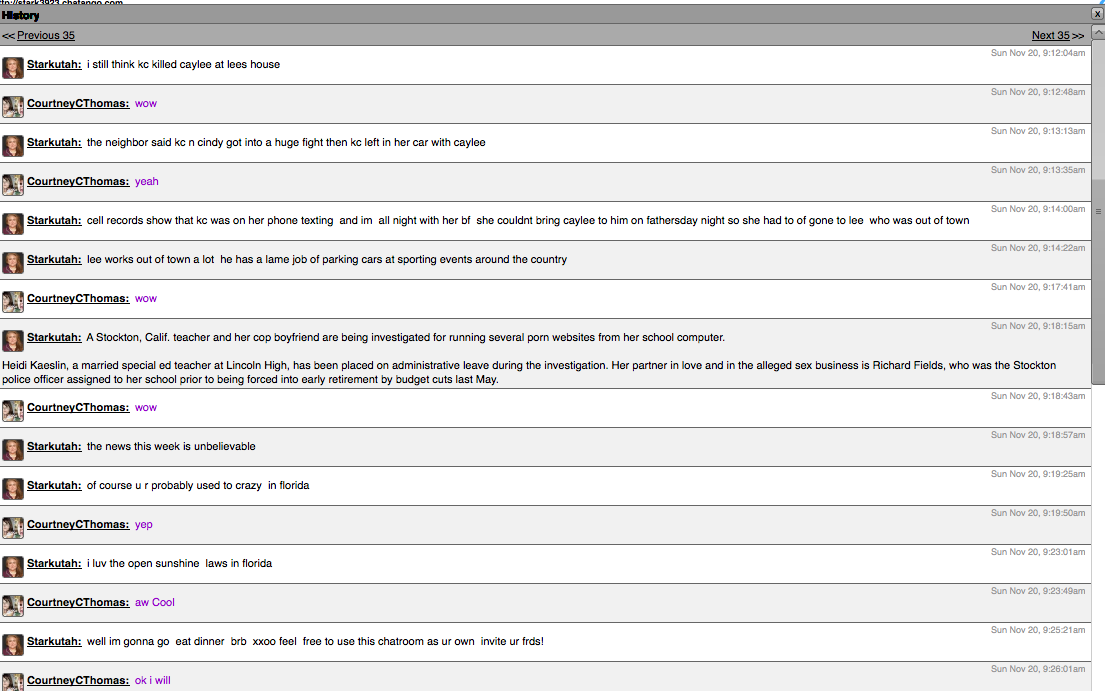Click CourtneyCThomas avatar beside 'yep' message

coord(12,528)
